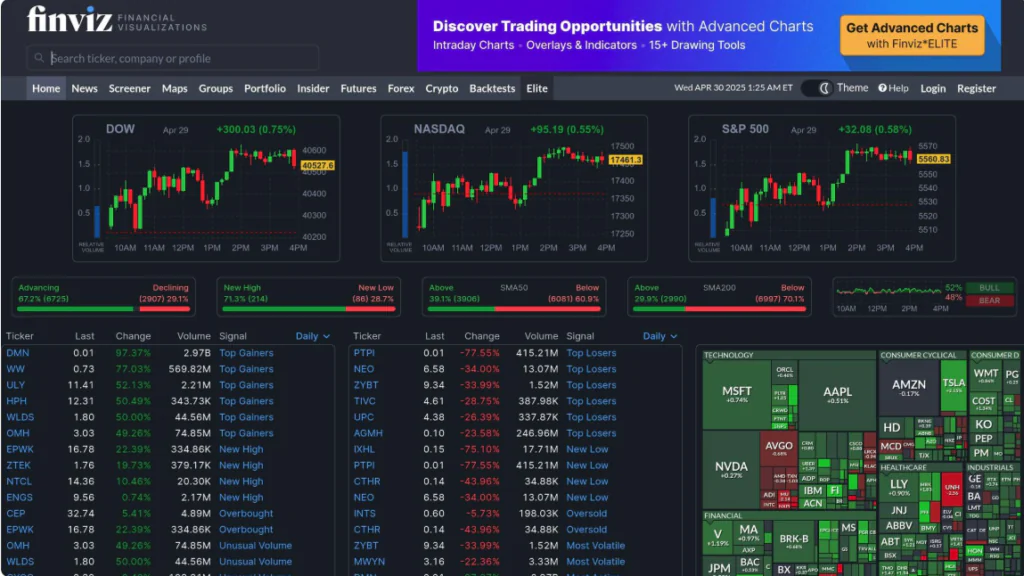Click Get Advanced Charts button
This screenshot has width=1024, height=576.
[912, 35]
